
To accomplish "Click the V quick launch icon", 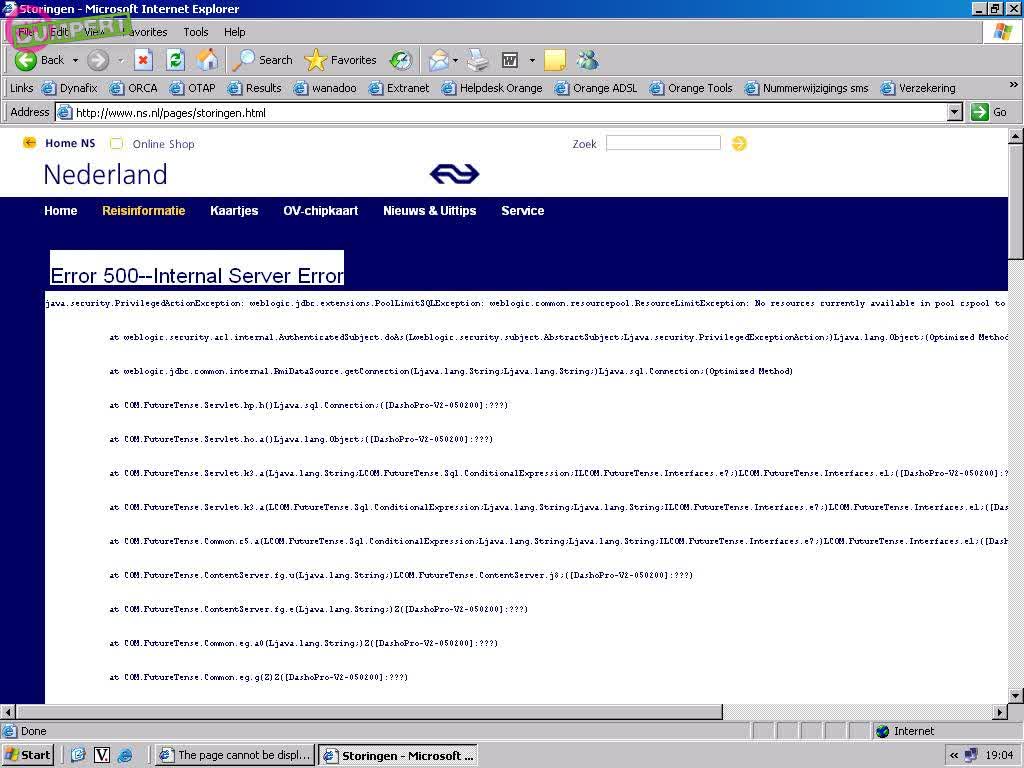I will point(102,755).
